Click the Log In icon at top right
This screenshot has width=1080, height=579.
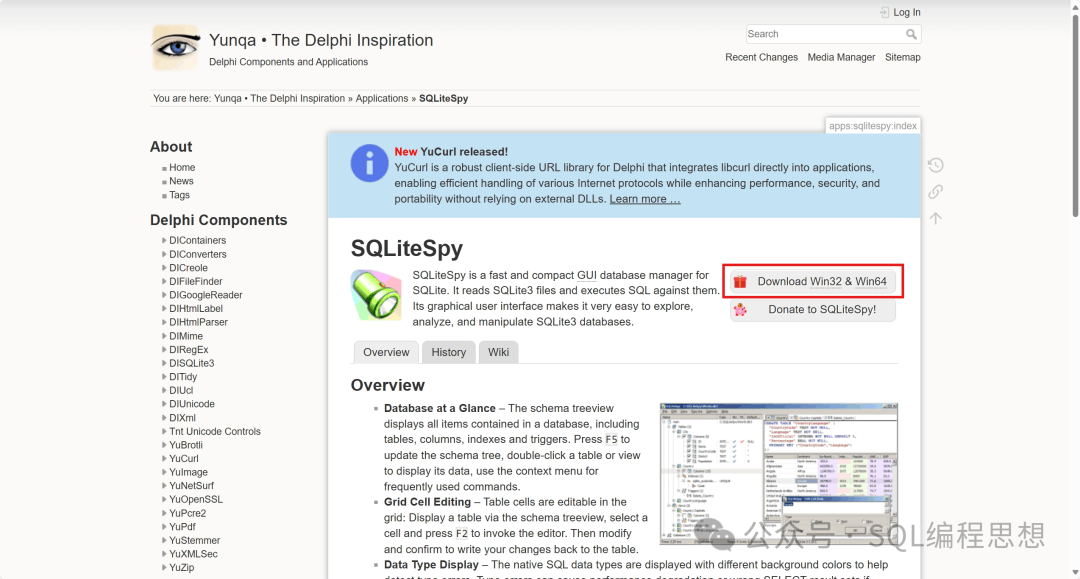point(884,12)
